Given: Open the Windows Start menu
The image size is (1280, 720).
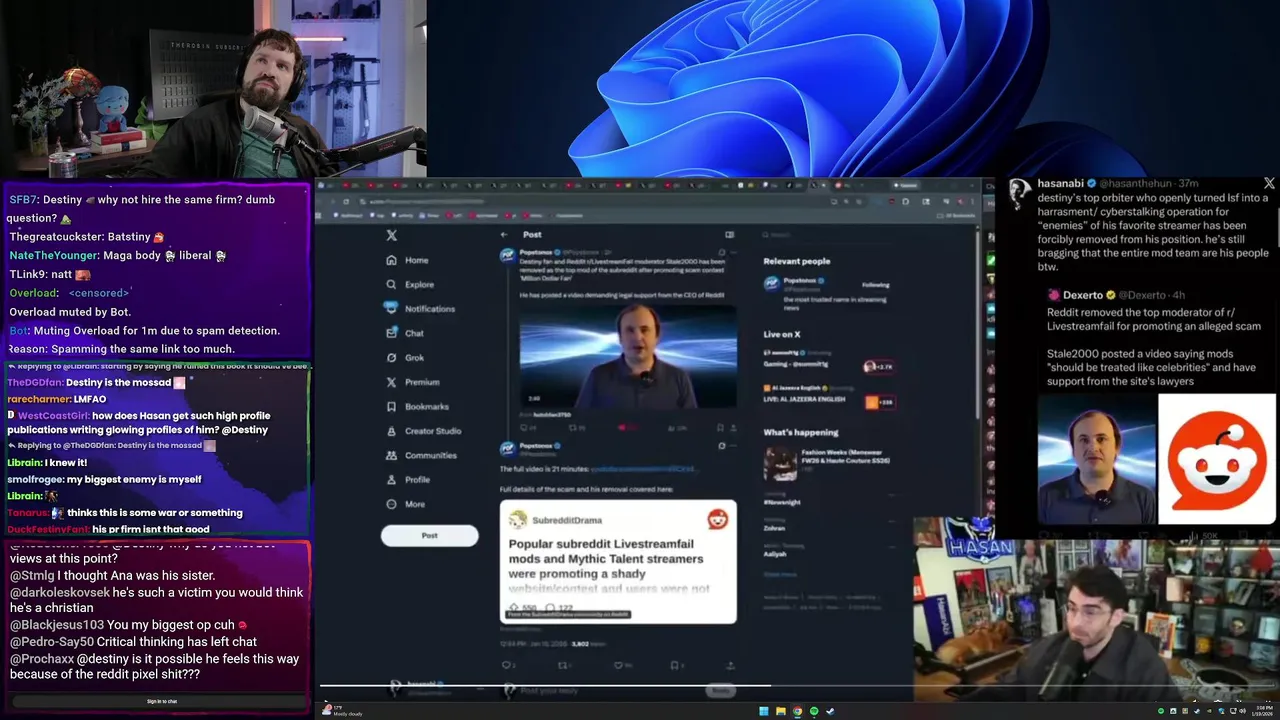Looking at the screenshot, I should (x=764, y=711).
